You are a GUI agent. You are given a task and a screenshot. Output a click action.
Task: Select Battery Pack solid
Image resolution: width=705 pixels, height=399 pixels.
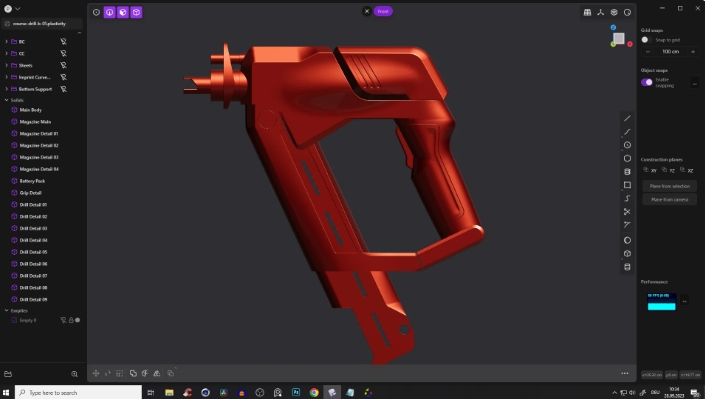coord(32,181)
